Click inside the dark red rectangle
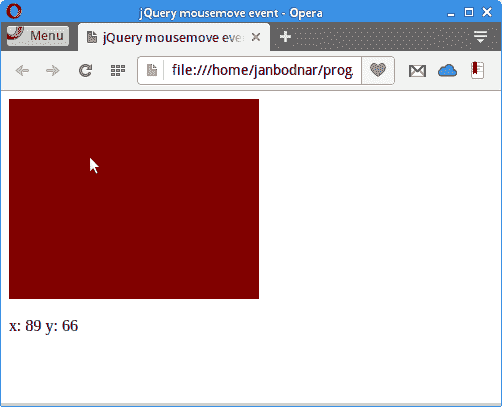 134,199
